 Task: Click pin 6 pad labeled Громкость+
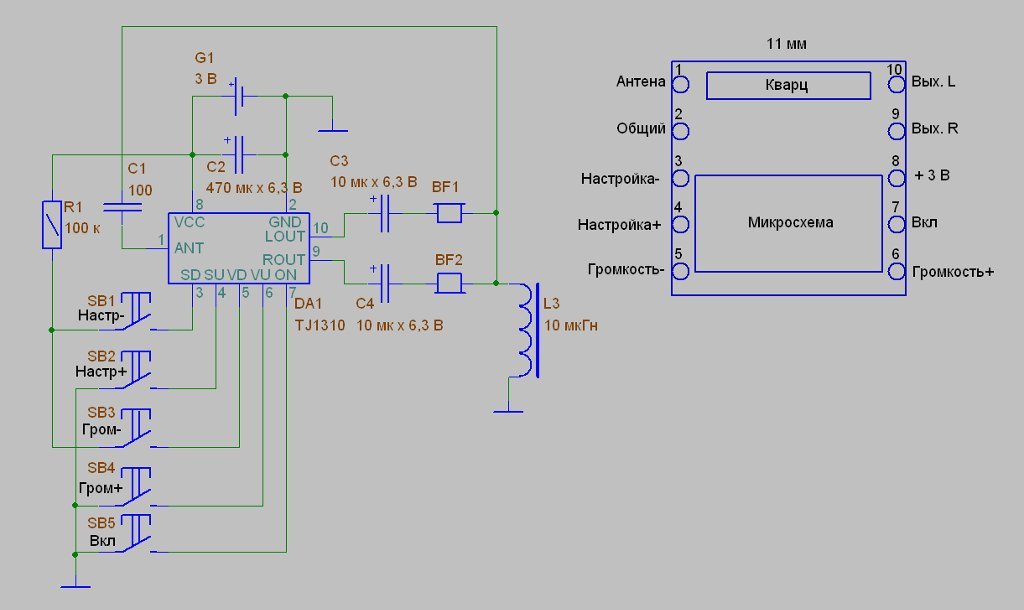pyautogui.click(x=896, y=271)
